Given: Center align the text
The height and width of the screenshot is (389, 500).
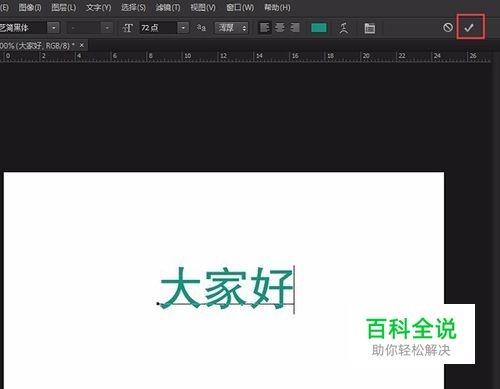Looking at the screenshot, I should pyautogui.click(x=280, y=28).
